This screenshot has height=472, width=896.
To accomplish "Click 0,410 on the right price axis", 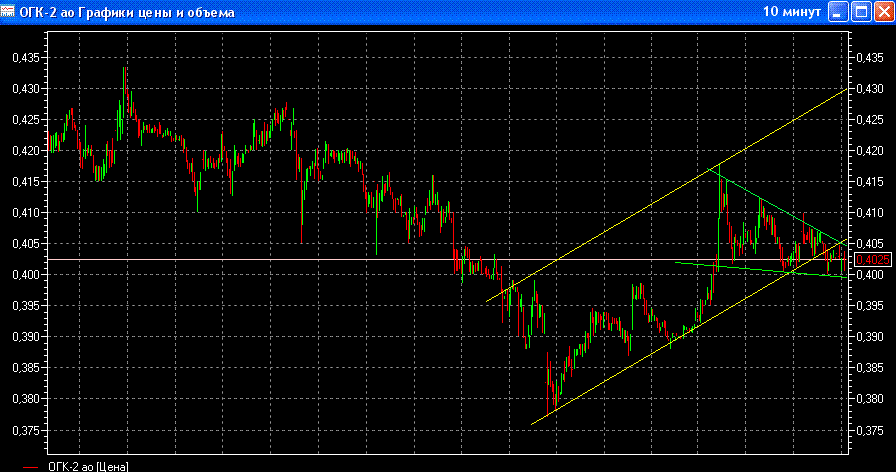I will pos(870,213).
